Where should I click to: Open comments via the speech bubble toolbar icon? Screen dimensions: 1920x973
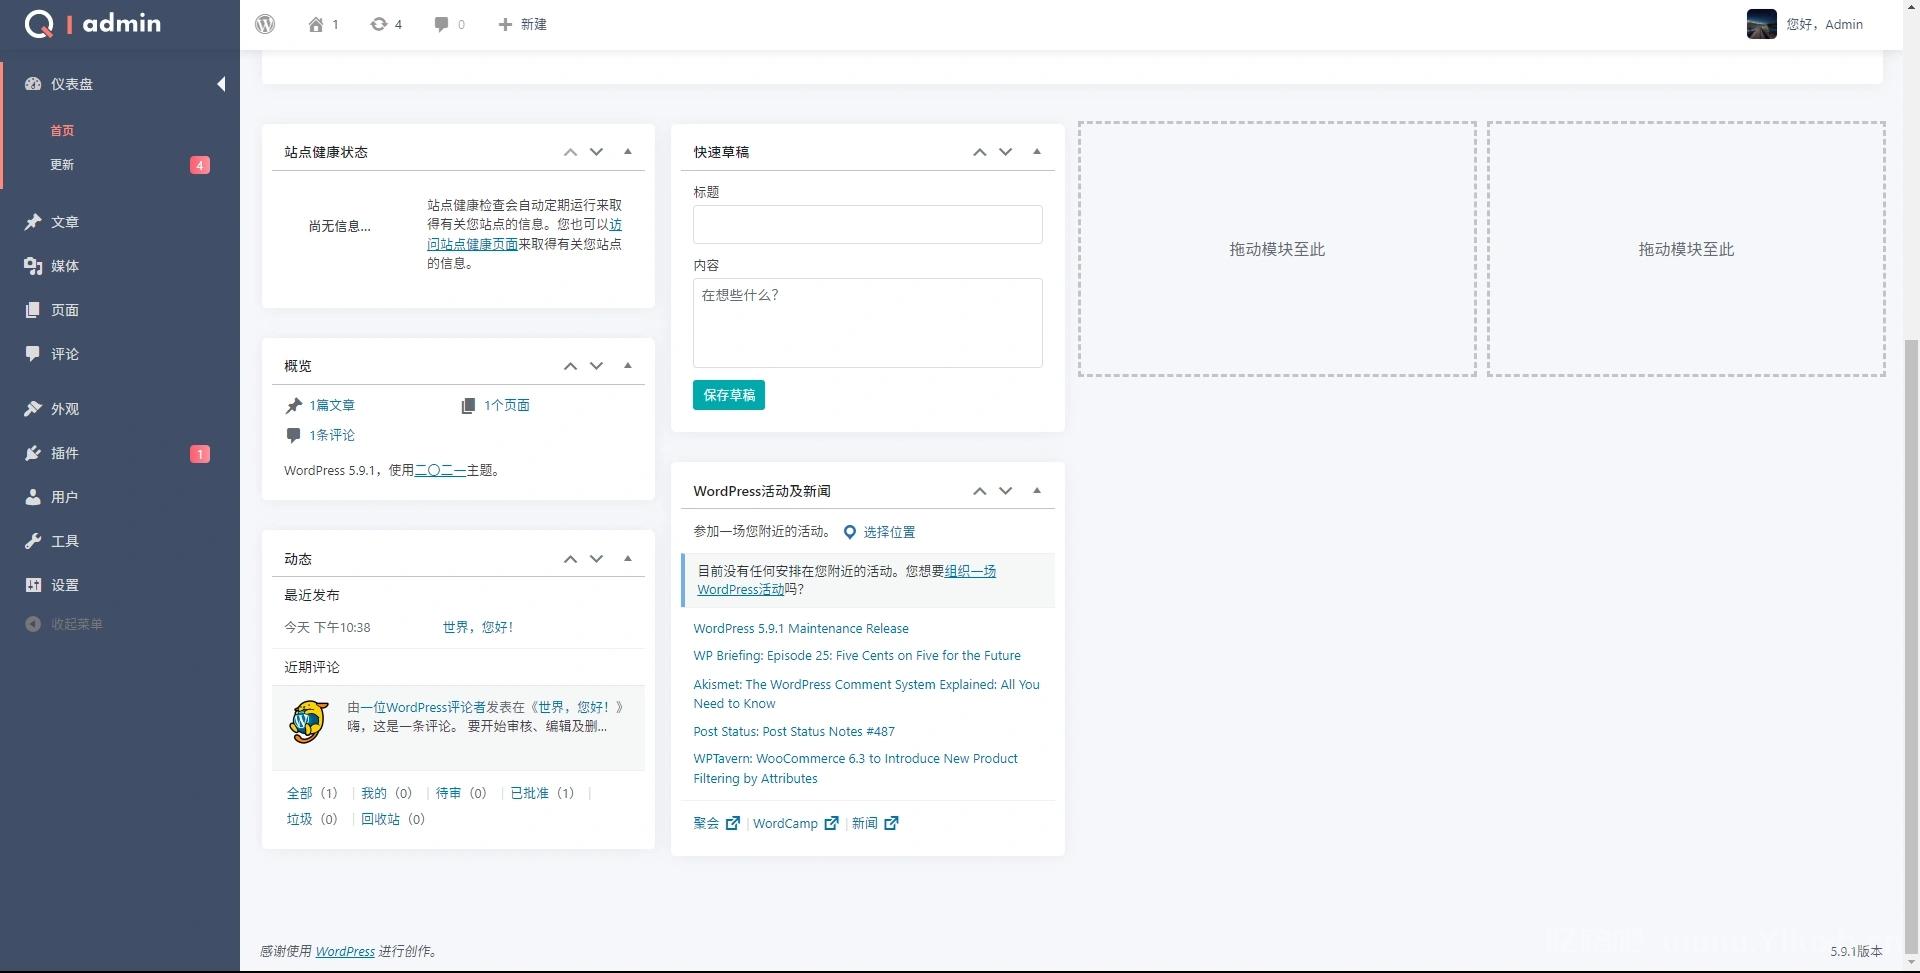tap(440, 24)
